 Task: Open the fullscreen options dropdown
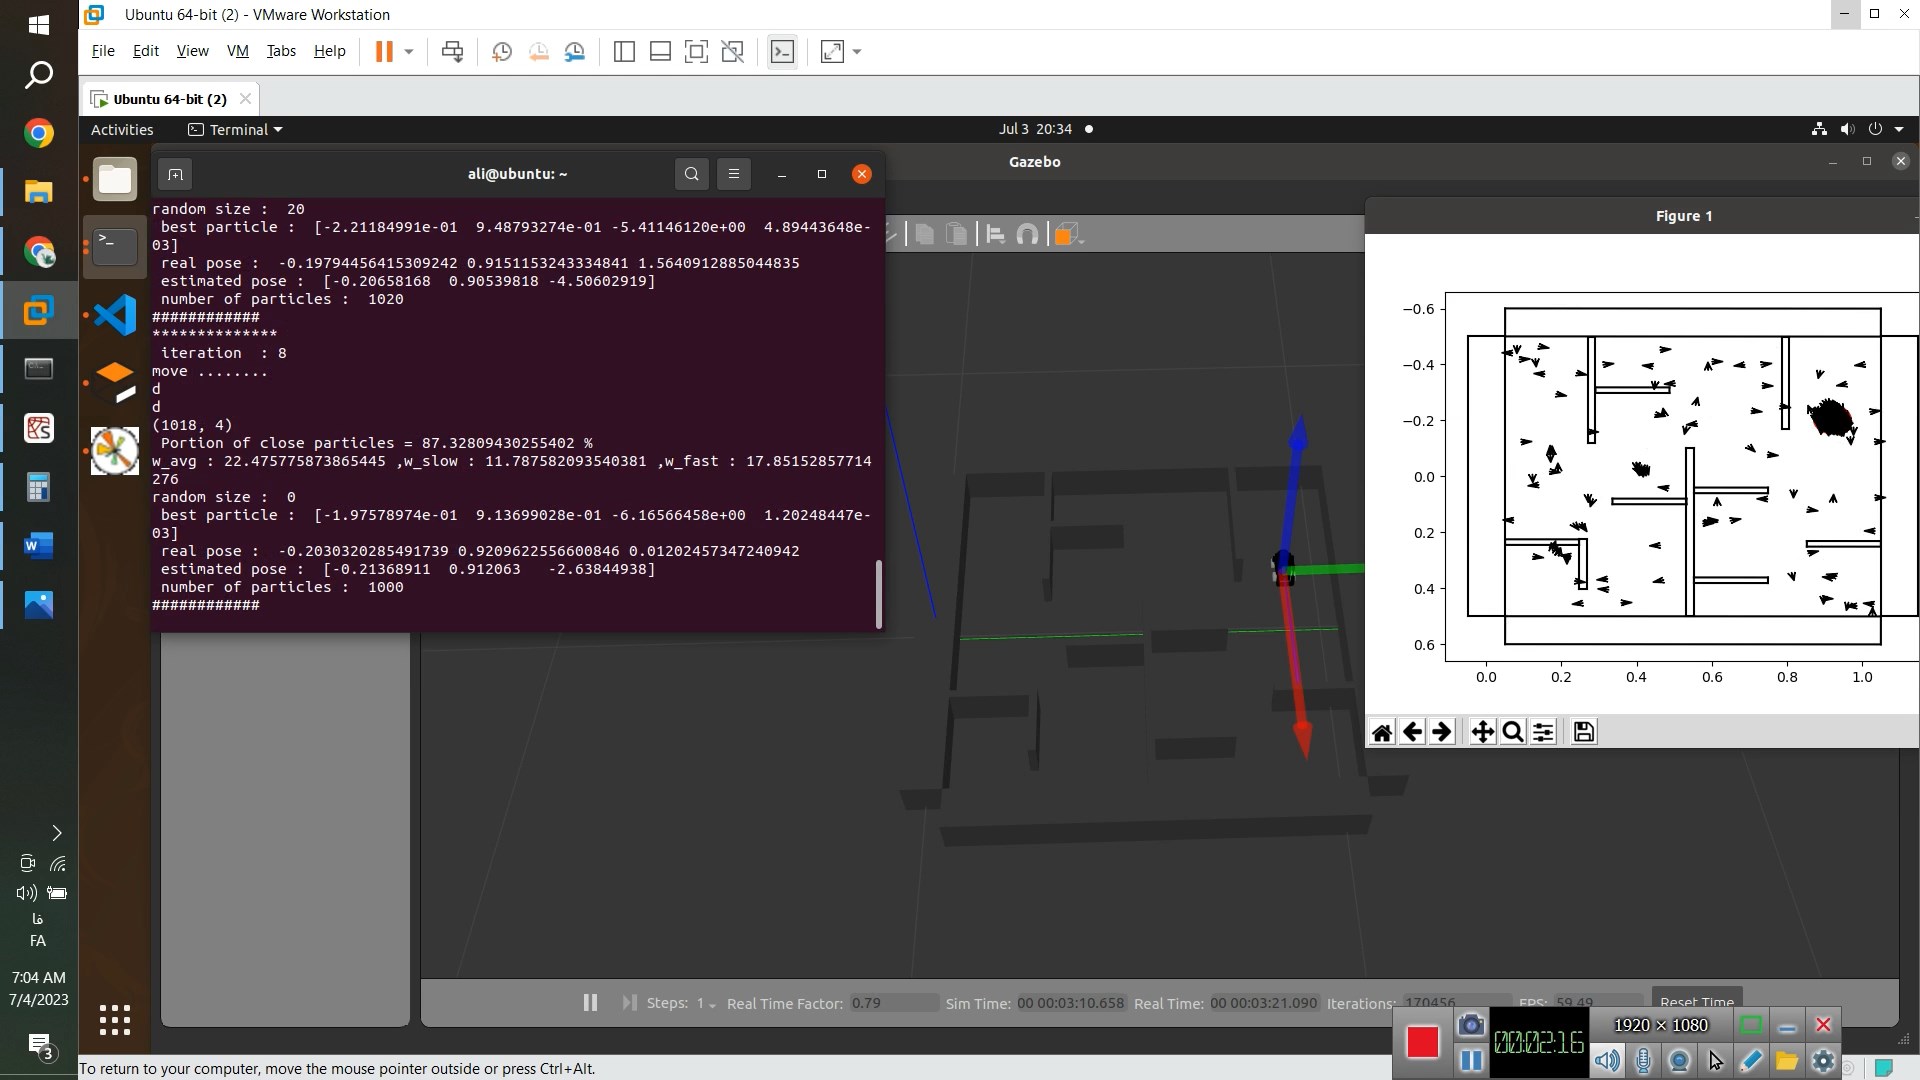[x=855, y=51]
